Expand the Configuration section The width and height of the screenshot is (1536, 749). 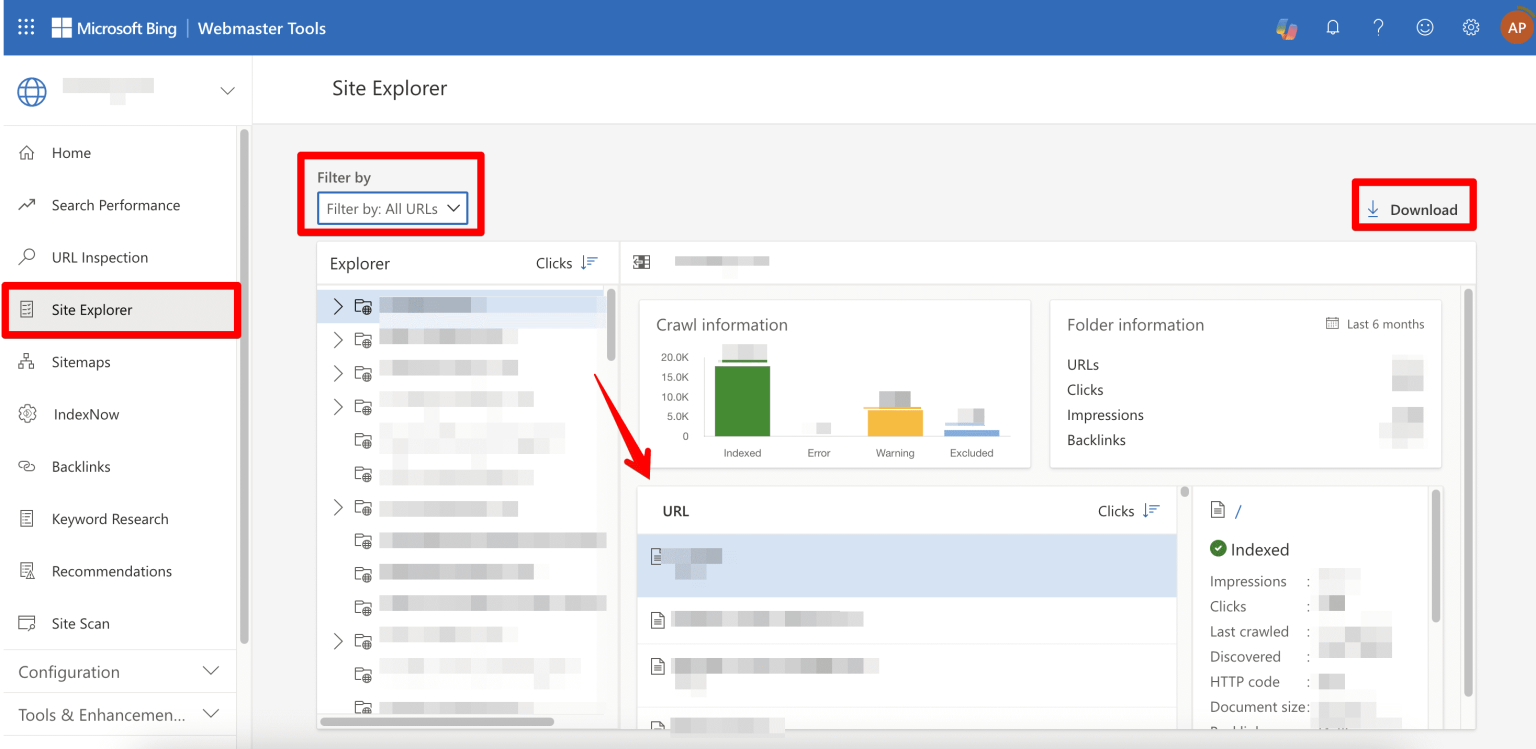pyautogui.click(x=211, y=671)
